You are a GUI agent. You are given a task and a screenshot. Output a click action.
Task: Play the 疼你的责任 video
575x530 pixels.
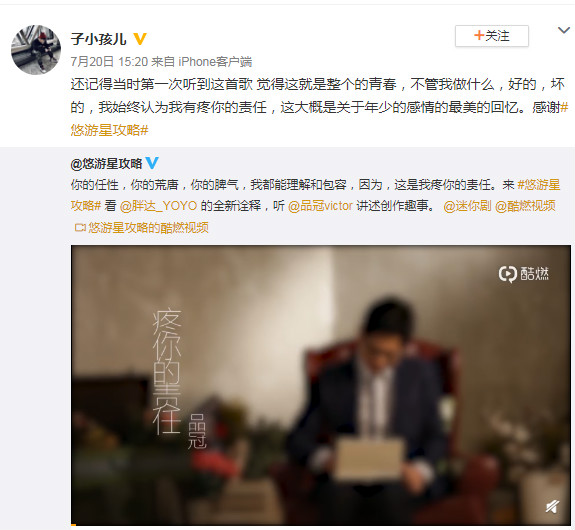point(321,385)
